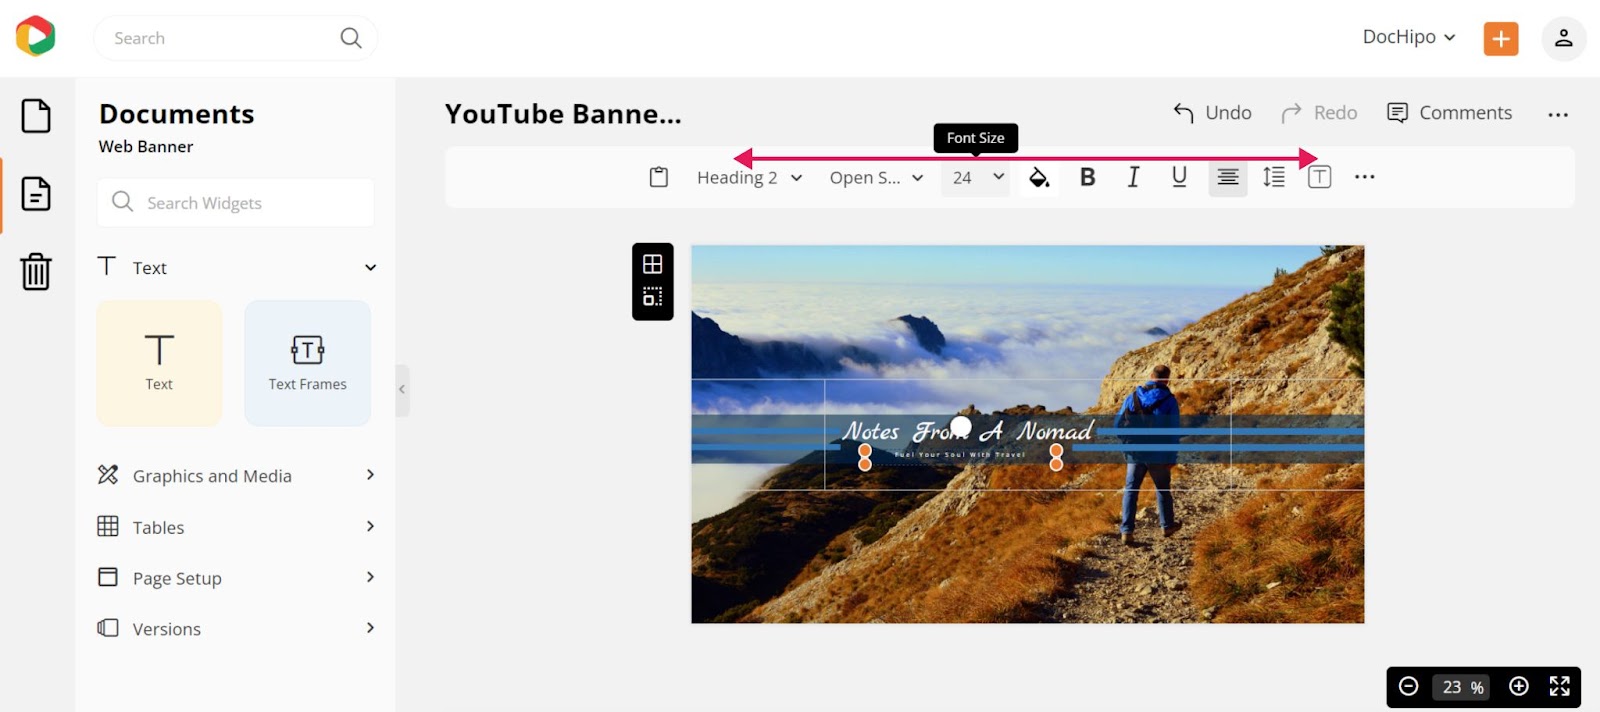
Task: Open the user profile icon
Action: click(x=1563, y=38)
